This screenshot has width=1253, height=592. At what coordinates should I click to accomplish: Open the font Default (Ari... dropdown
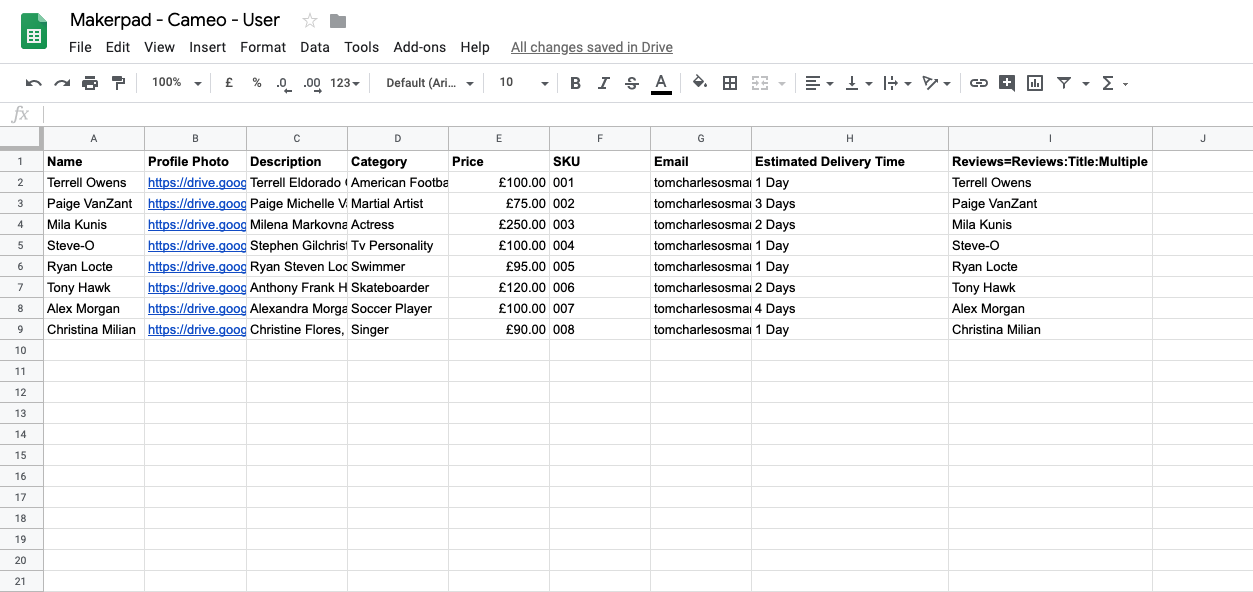click(x=430, y=83)
